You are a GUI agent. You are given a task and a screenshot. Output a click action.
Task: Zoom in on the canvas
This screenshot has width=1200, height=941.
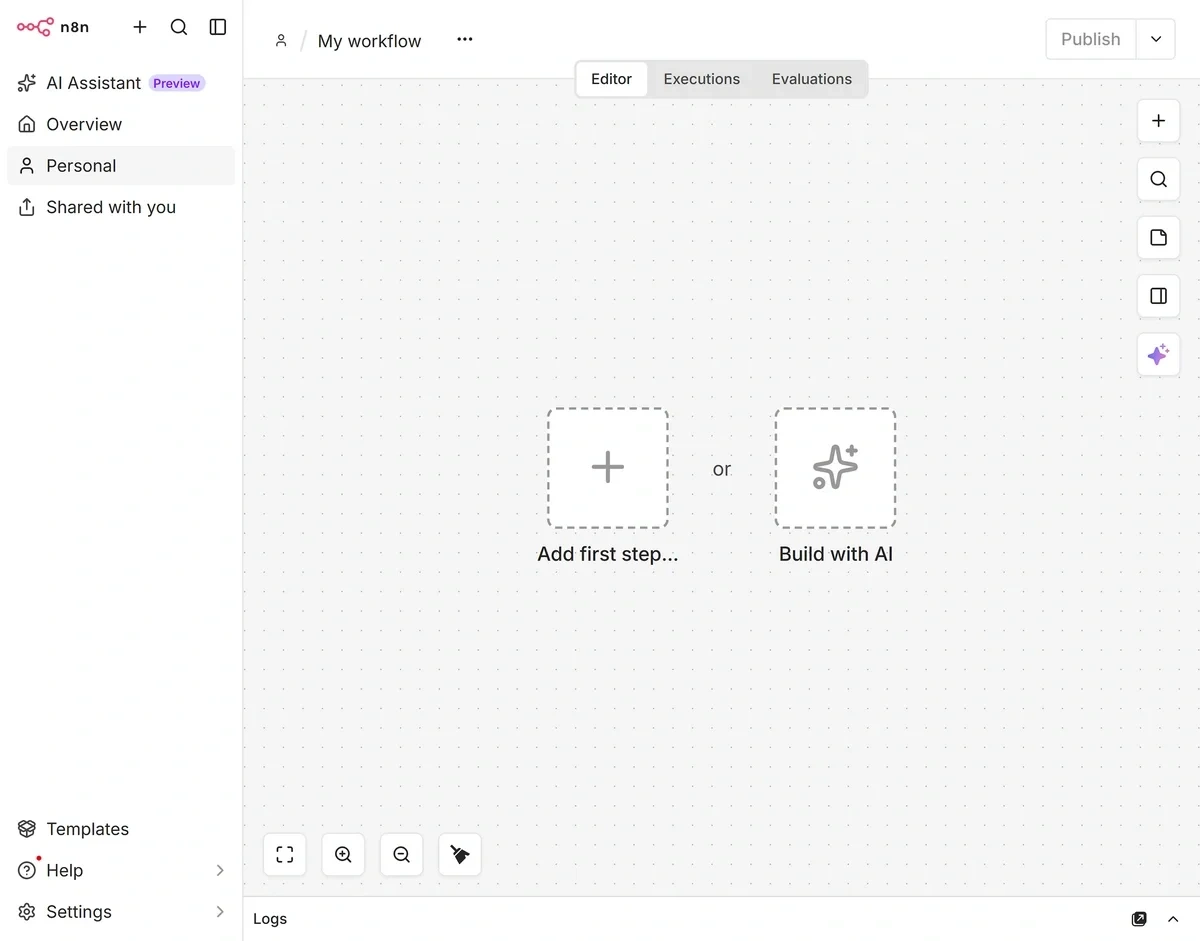tap(343, 855)
